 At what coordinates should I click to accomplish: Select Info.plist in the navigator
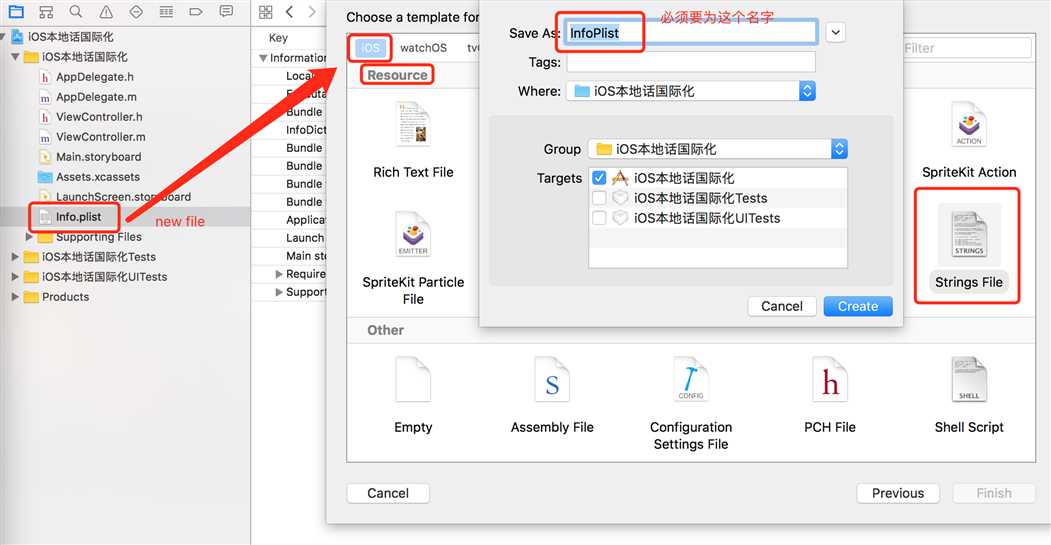(x=78, y=217)
